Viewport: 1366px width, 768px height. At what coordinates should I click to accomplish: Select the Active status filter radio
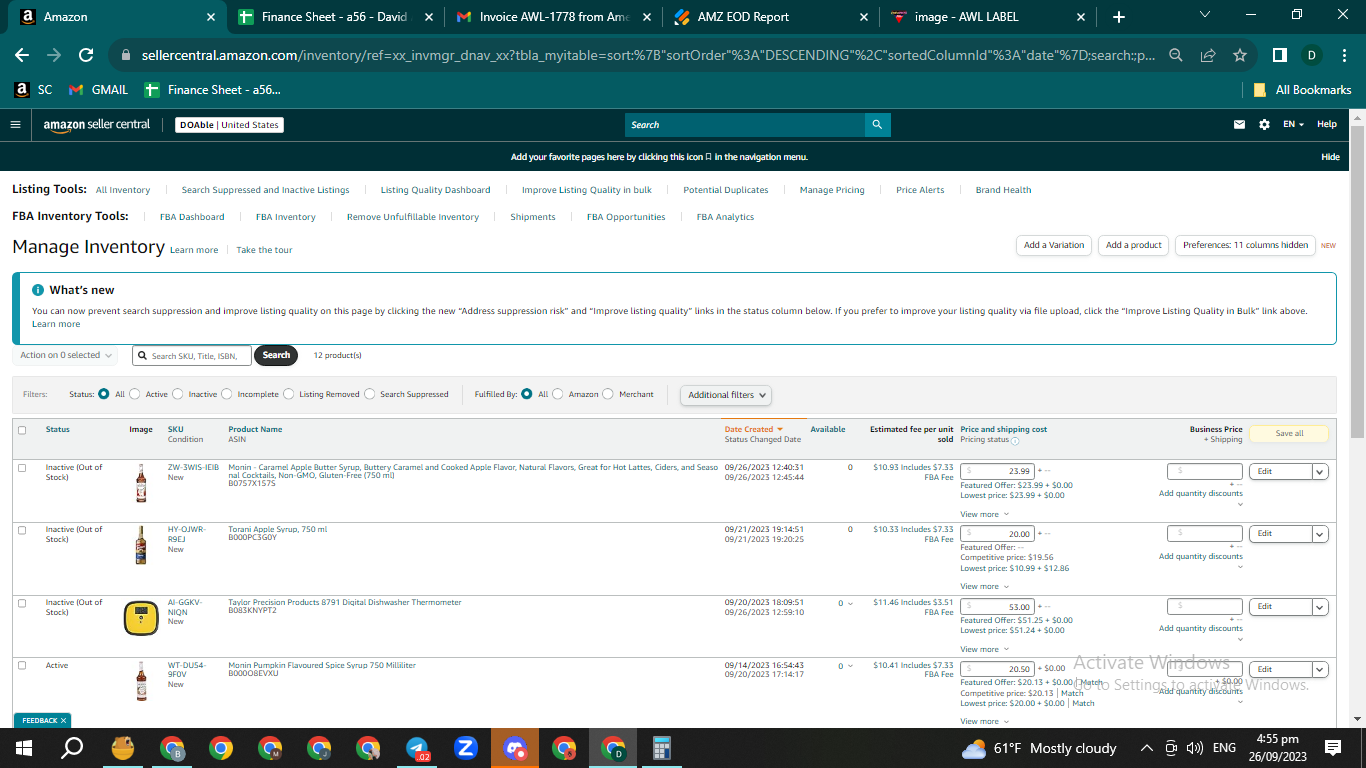click(x=135, y=394)
